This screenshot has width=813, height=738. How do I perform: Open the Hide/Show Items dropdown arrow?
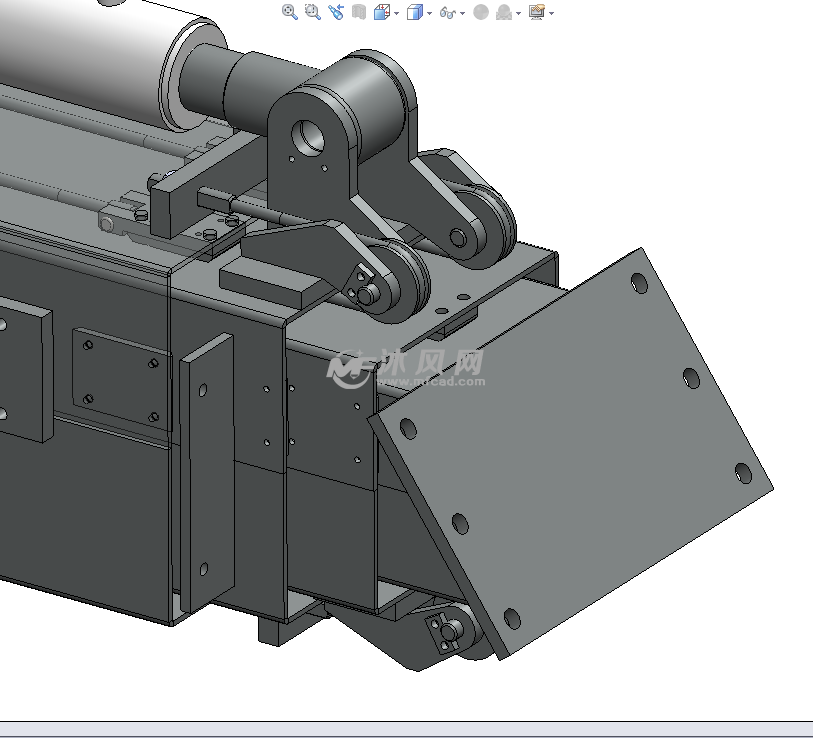click(x=462, y=13)
